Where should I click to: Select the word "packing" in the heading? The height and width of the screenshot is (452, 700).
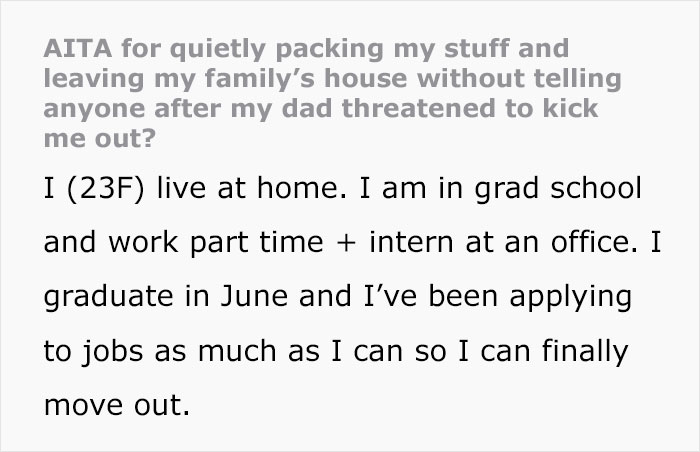329,50
